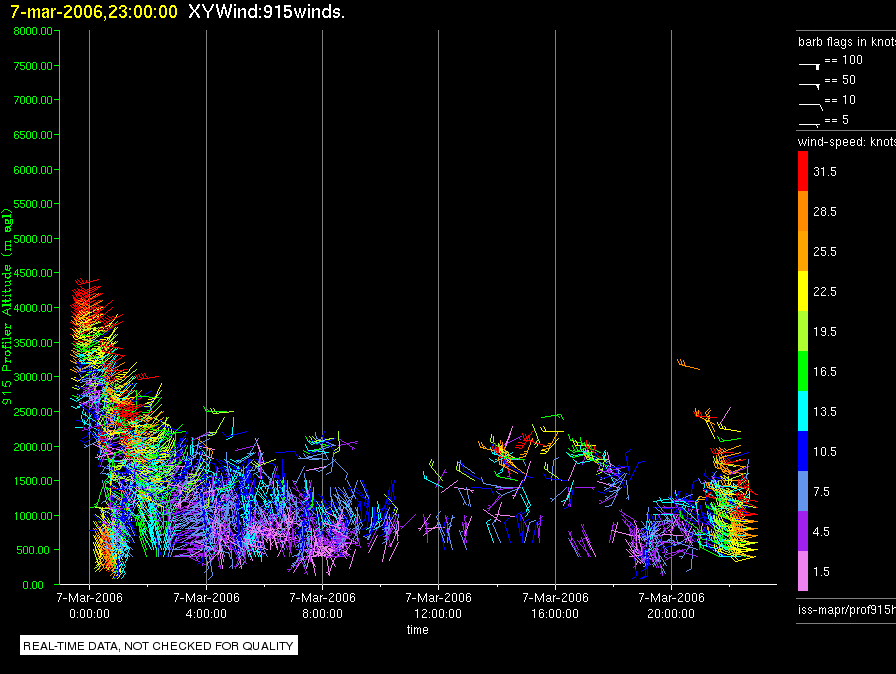The image size is (896, 674).
Task: Select the blue 10.5 knots swatch
Action: [x=803, y=451]
